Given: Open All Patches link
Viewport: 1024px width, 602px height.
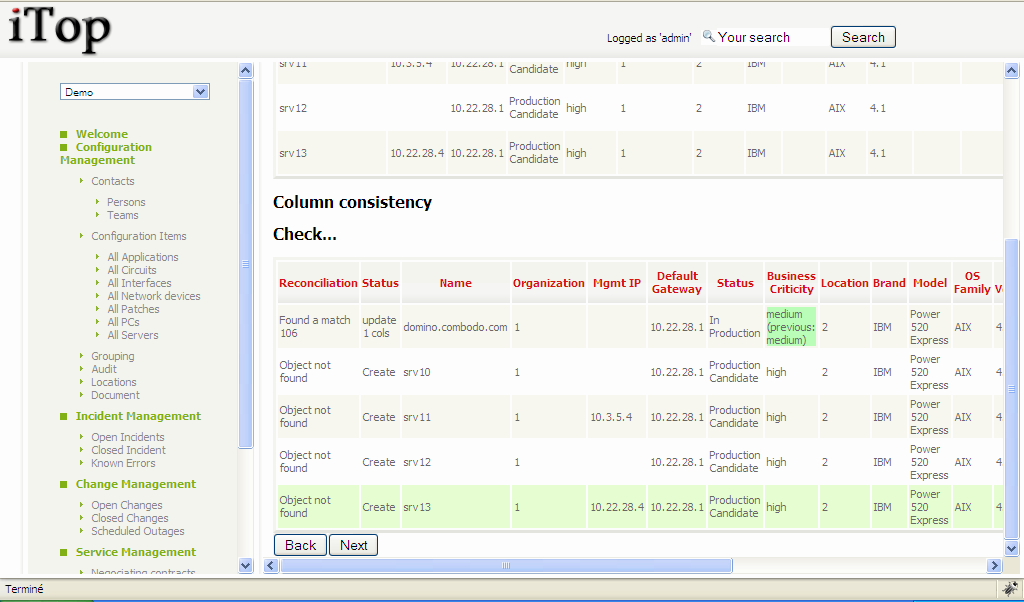Looking at the screenshot, I should pyautogui.click(x=133, y=309).
